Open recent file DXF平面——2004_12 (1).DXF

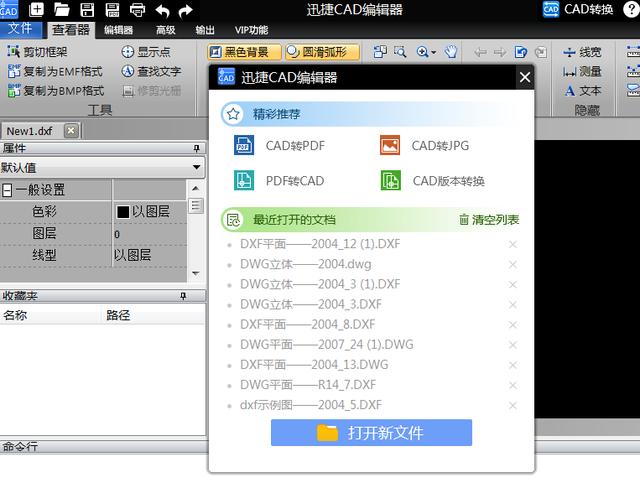[x=320, y=244]
